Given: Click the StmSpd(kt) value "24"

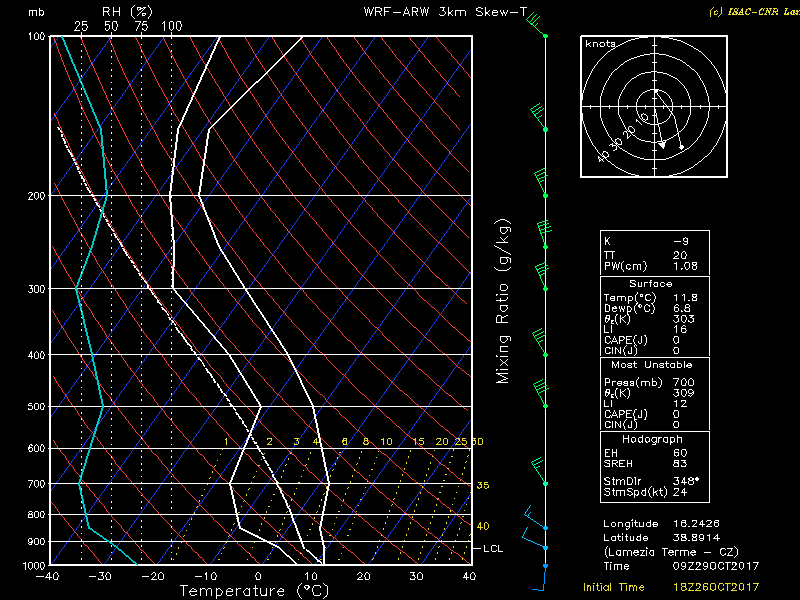Looking at the screenshot, I should (x=680, y=492).
